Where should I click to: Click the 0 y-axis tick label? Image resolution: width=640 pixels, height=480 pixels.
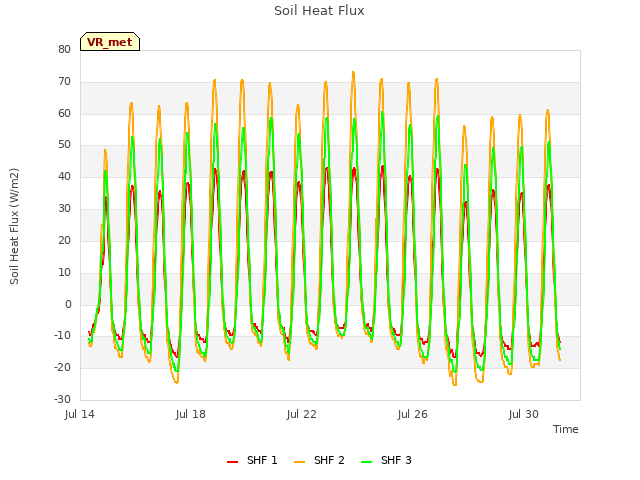tap(68, 304)
